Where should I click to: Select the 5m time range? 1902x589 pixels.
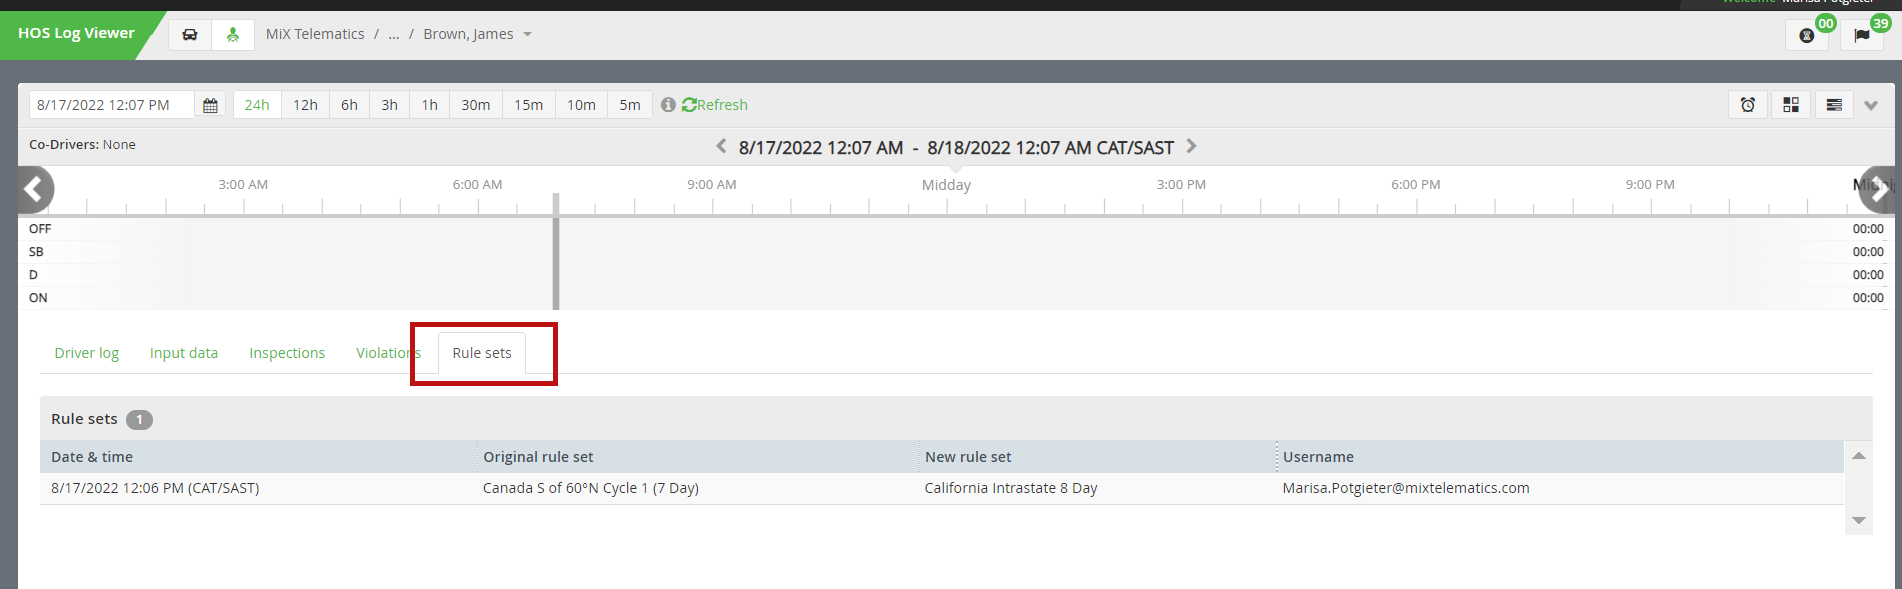(x=630, y=105)
